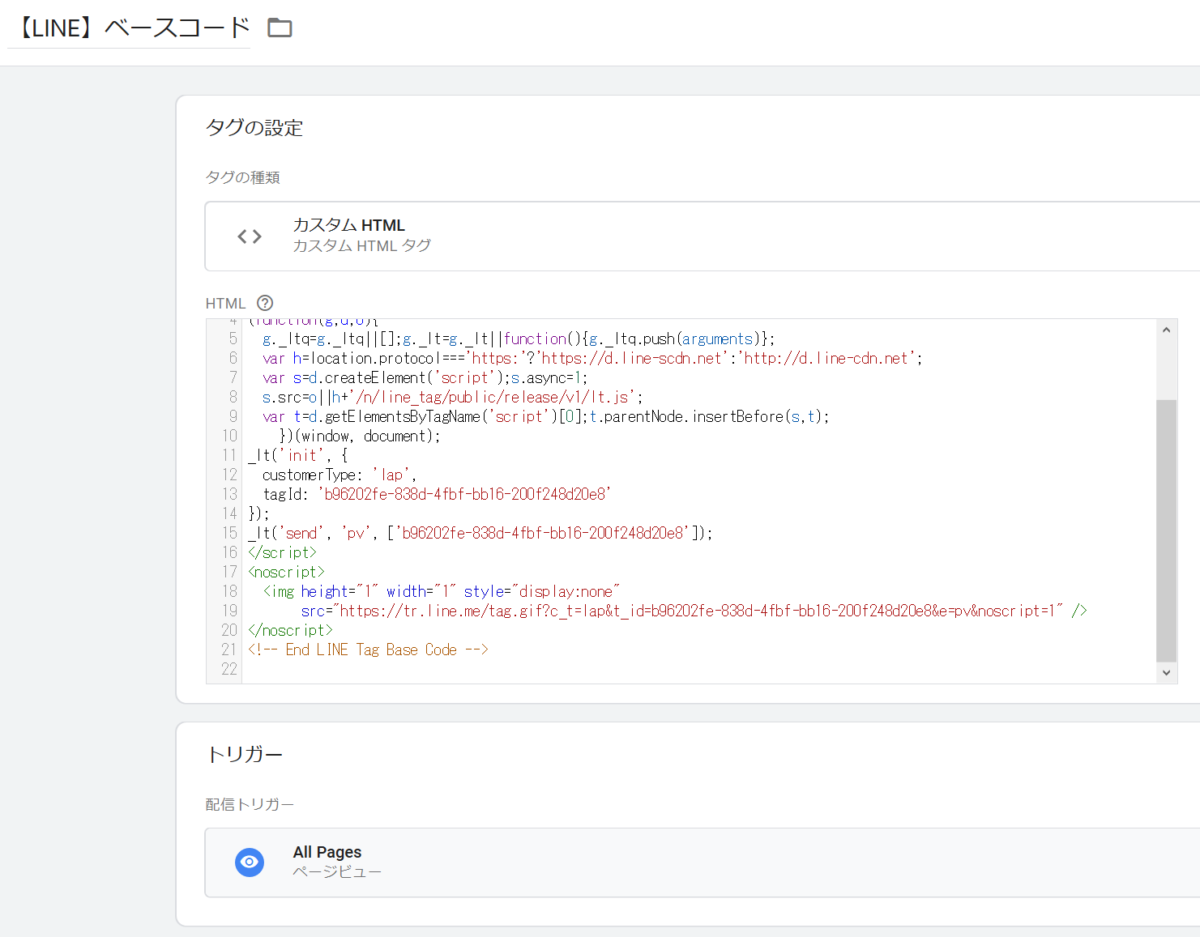The height and width of the screenshot is (937, 1200).
Task: Click the HTML field label
Action: pyautogui.click(x=225, y=303)
